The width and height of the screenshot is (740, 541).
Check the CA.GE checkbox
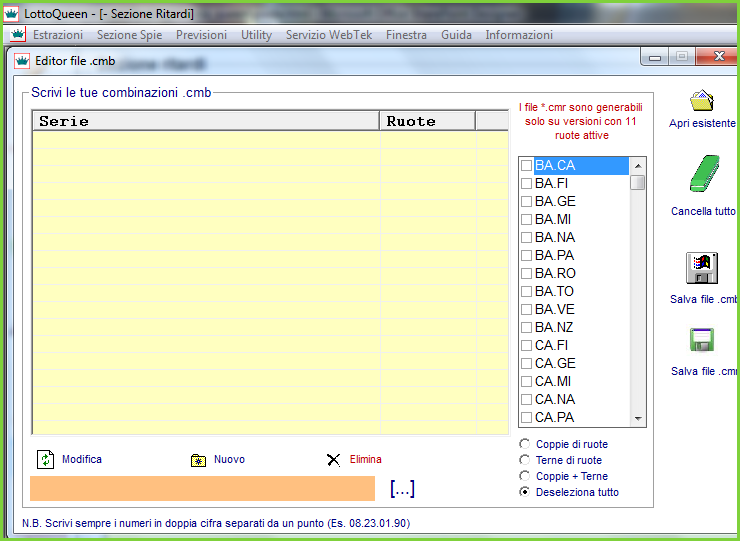(526, 363)
